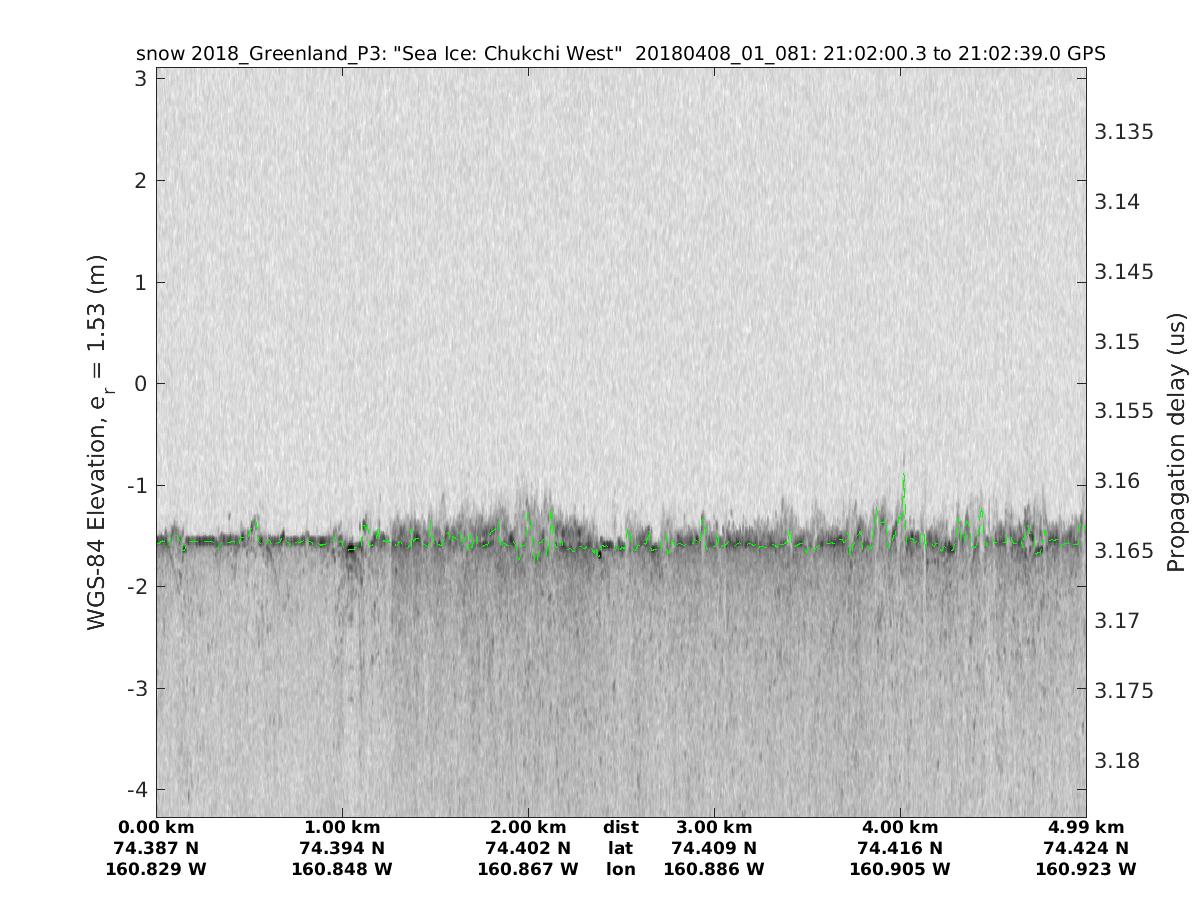Pick the 74.409 N latitude label
This screenshot has height=900, width=1200.
[x=714, y=848]
